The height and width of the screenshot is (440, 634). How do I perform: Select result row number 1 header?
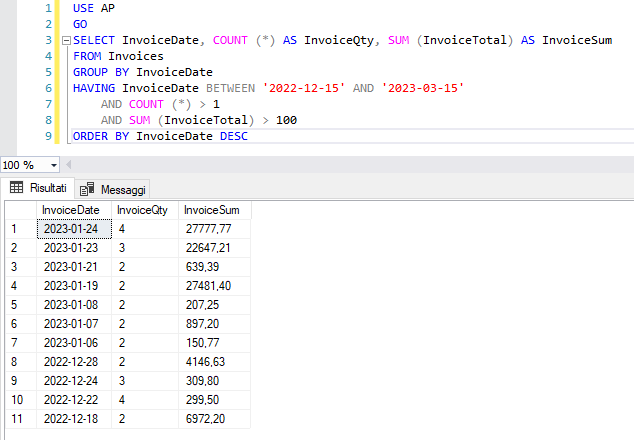pyautogui.click(x=21, y=229)
